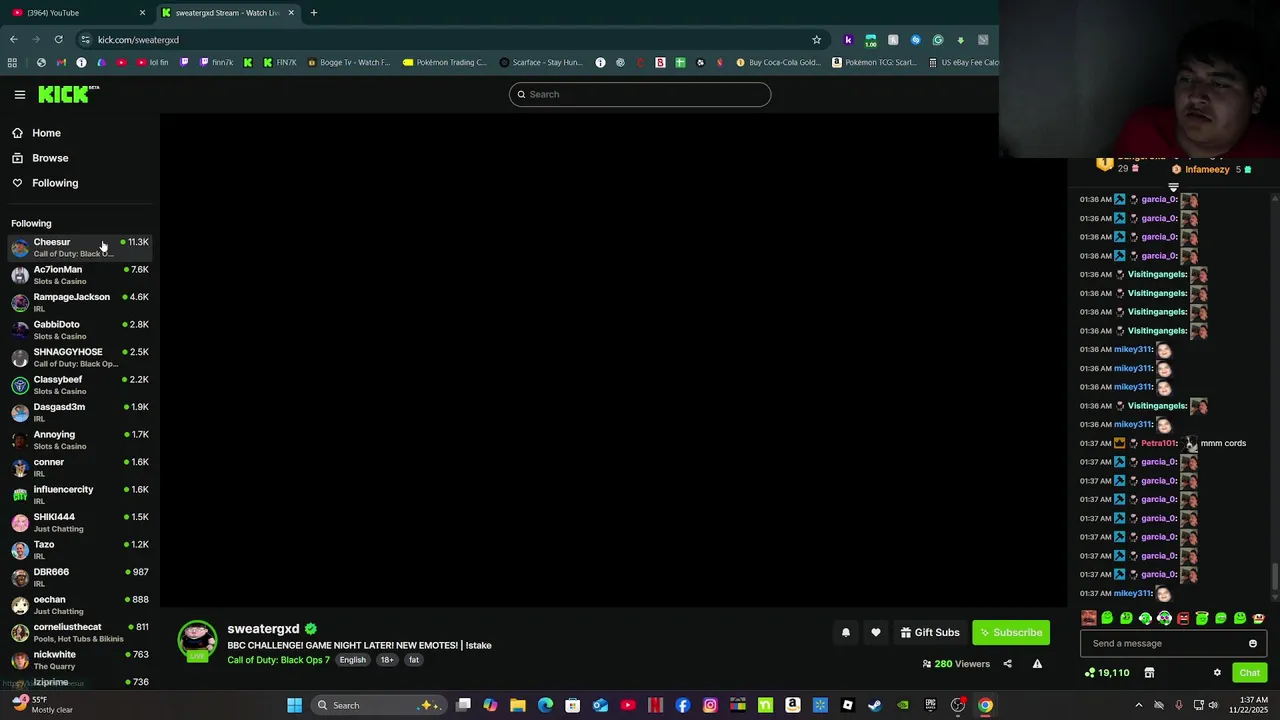Open RampageJackson channel
The width and height of the screenshot is (1280, 720).
pyautogui.click(x=80, y=302)
